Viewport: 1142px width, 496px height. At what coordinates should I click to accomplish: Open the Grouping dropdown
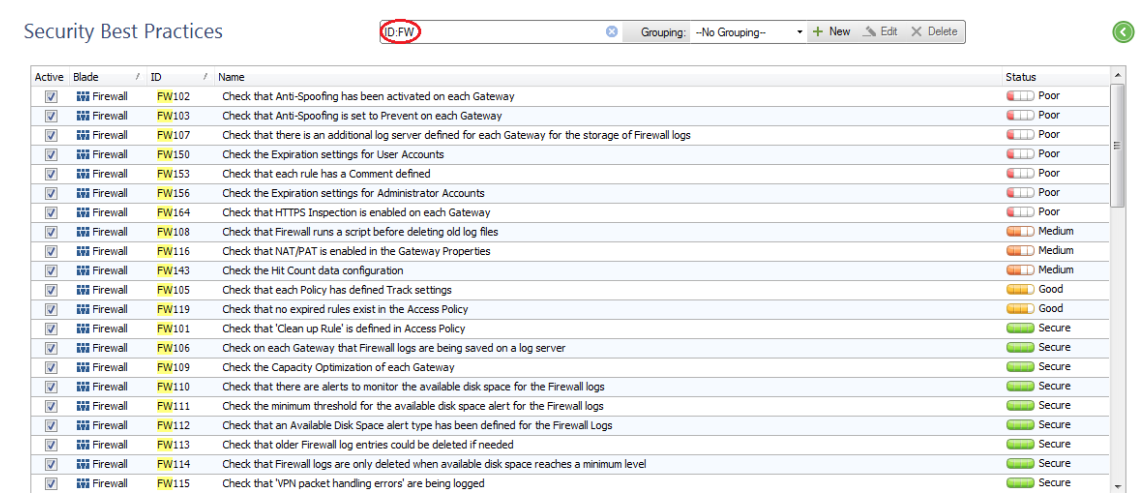[x=750, y=32]
